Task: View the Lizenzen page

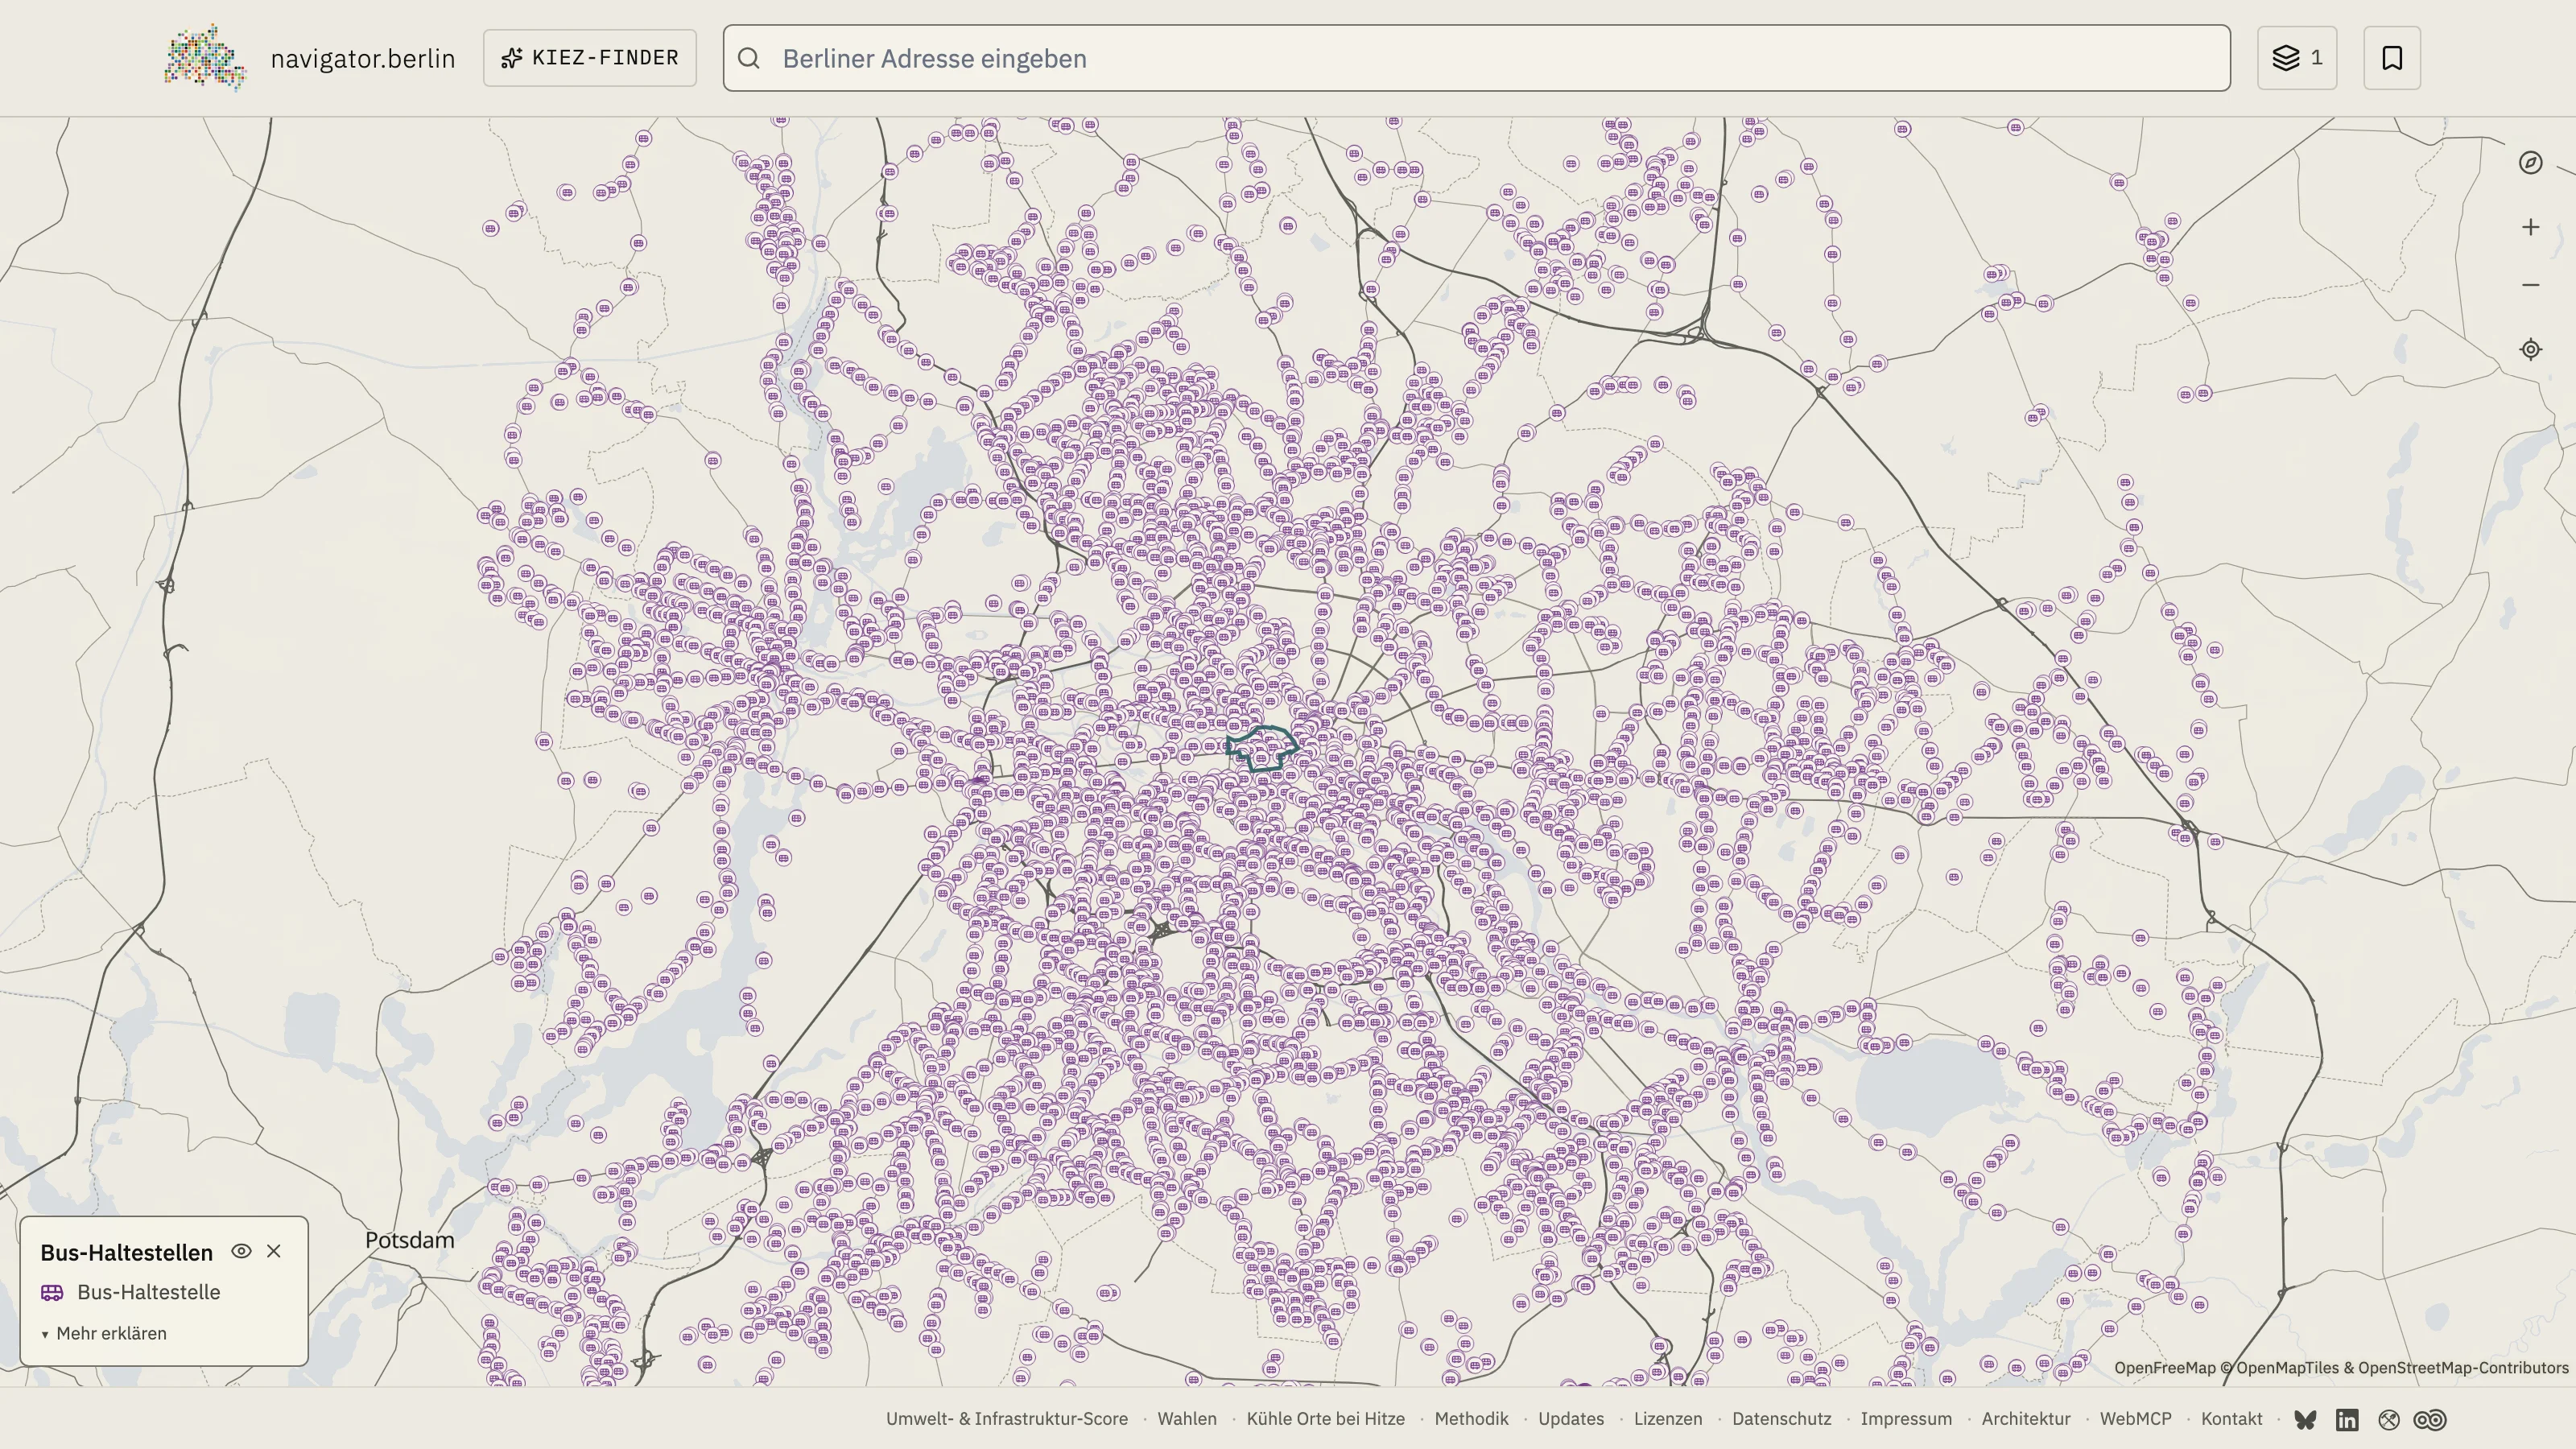Action: point(1668,1419)
